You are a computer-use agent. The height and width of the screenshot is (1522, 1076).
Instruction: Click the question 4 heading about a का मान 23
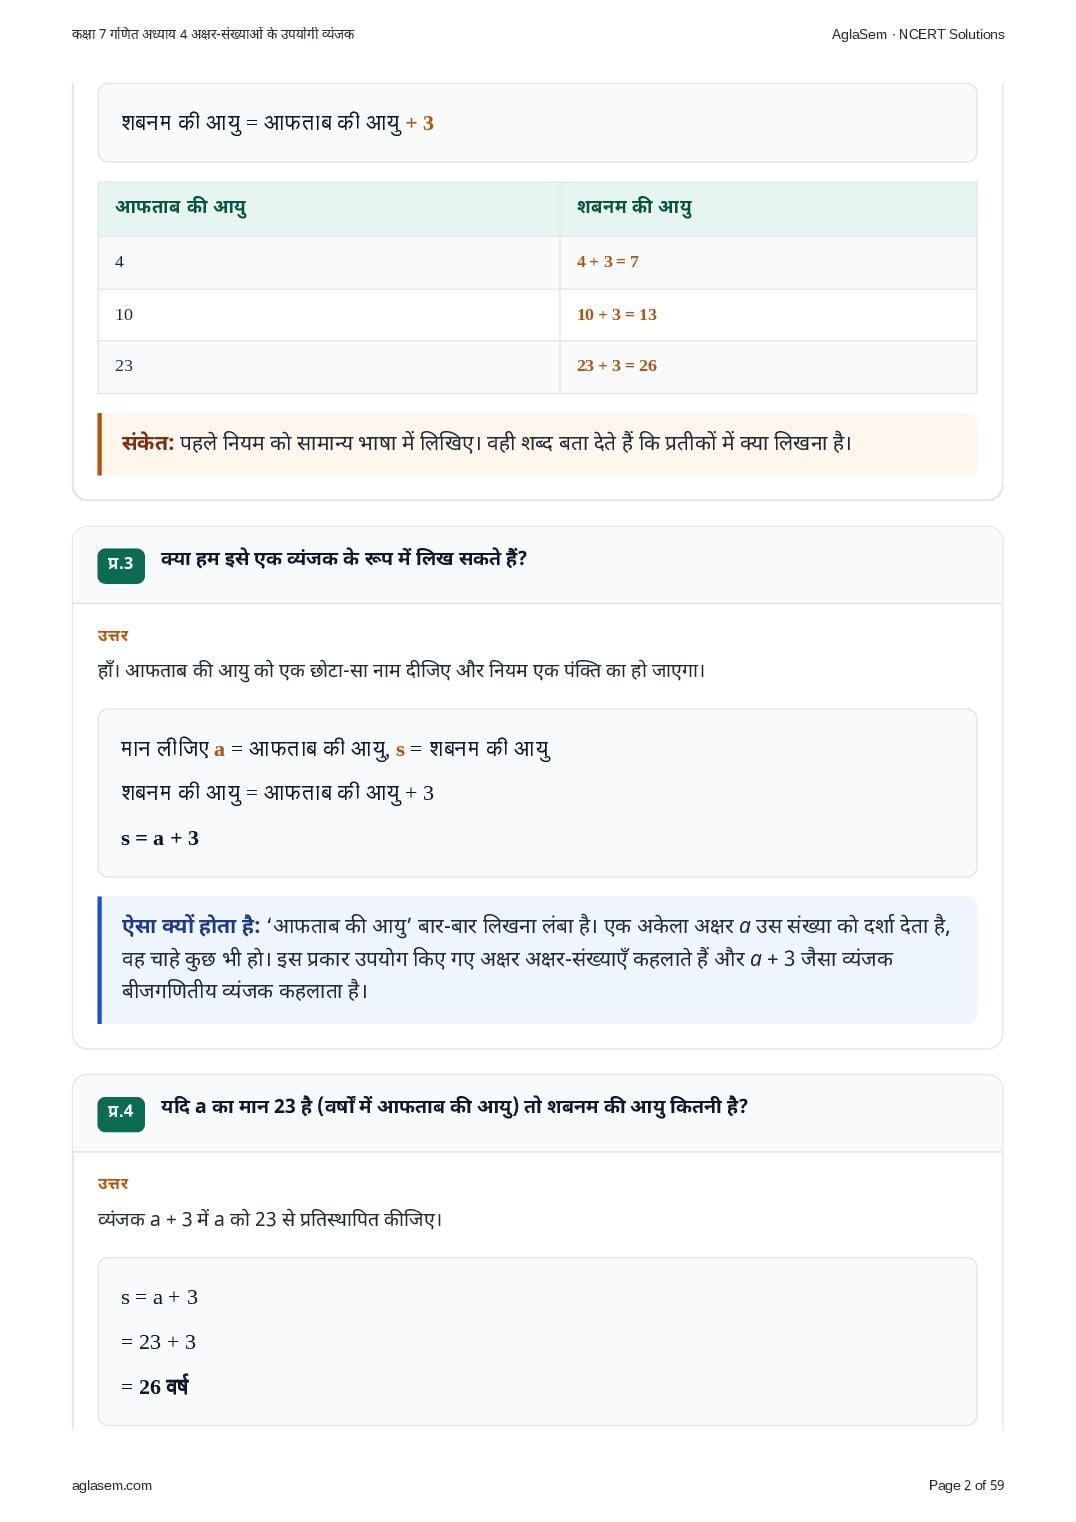454,1107
